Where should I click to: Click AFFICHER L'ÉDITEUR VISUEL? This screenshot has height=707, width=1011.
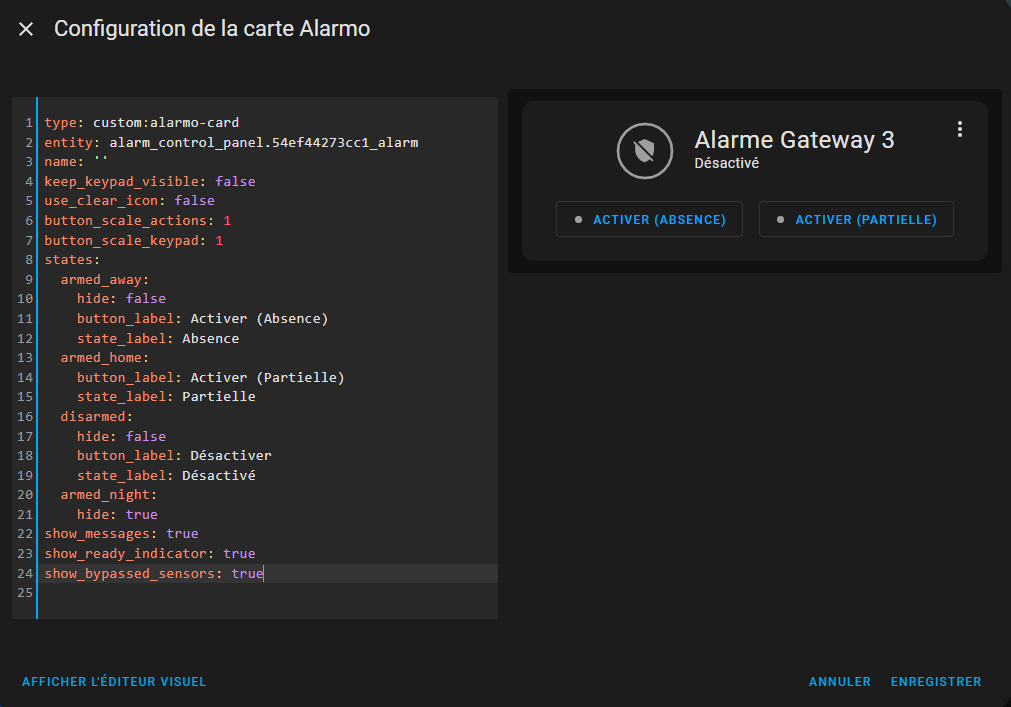point(114,681)
